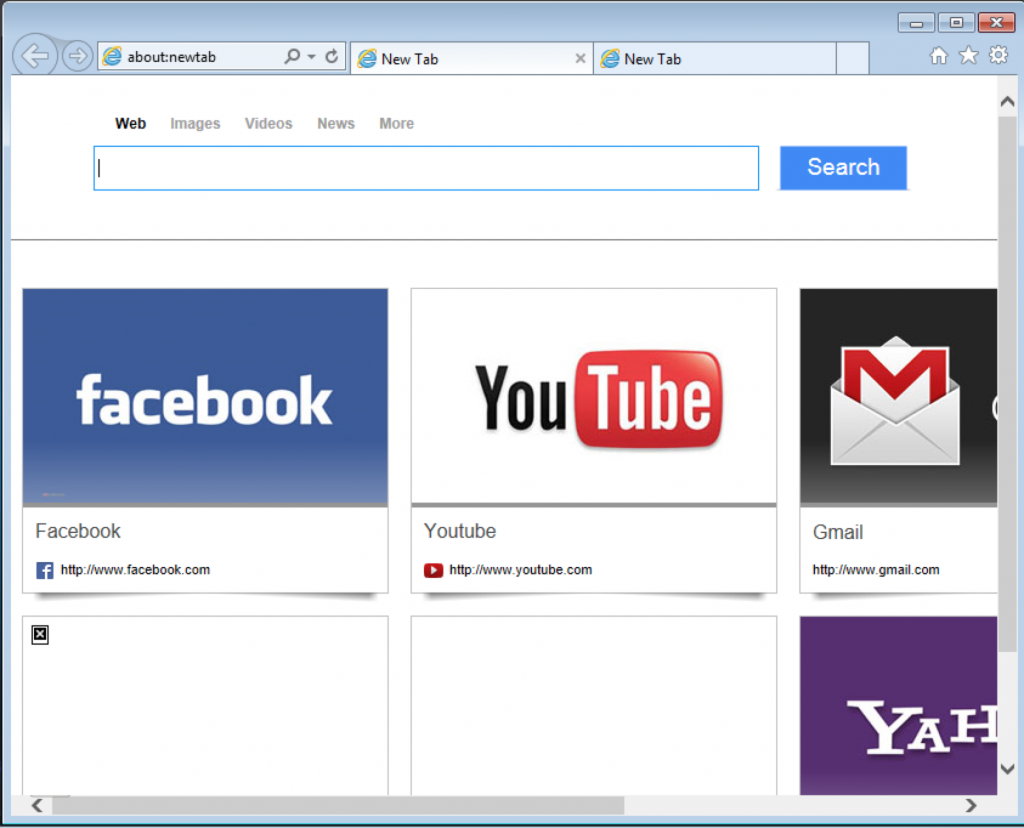Screen dimensions: 1024x828
Task: Close the Internet Explorer window
Action: (x=996, y=23)
